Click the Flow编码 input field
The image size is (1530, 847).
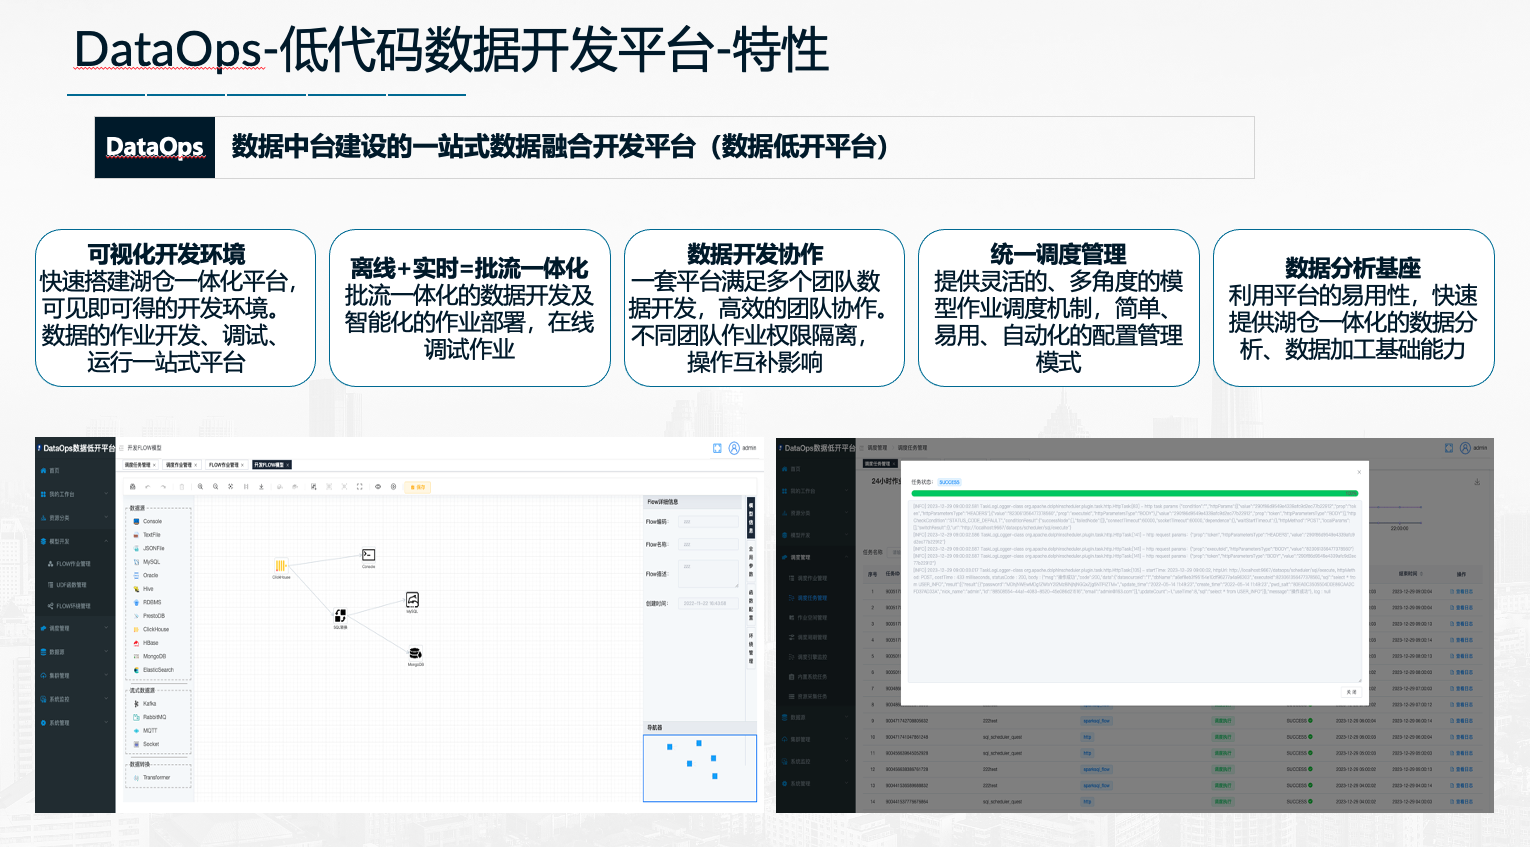tap(708, 522)
